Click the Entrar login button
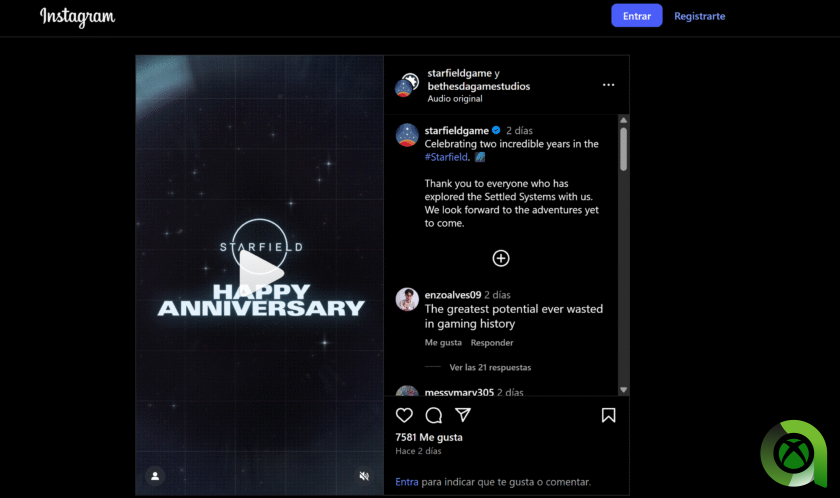Image resolution: width=840 pixels, height=498 pixels. 636,16
